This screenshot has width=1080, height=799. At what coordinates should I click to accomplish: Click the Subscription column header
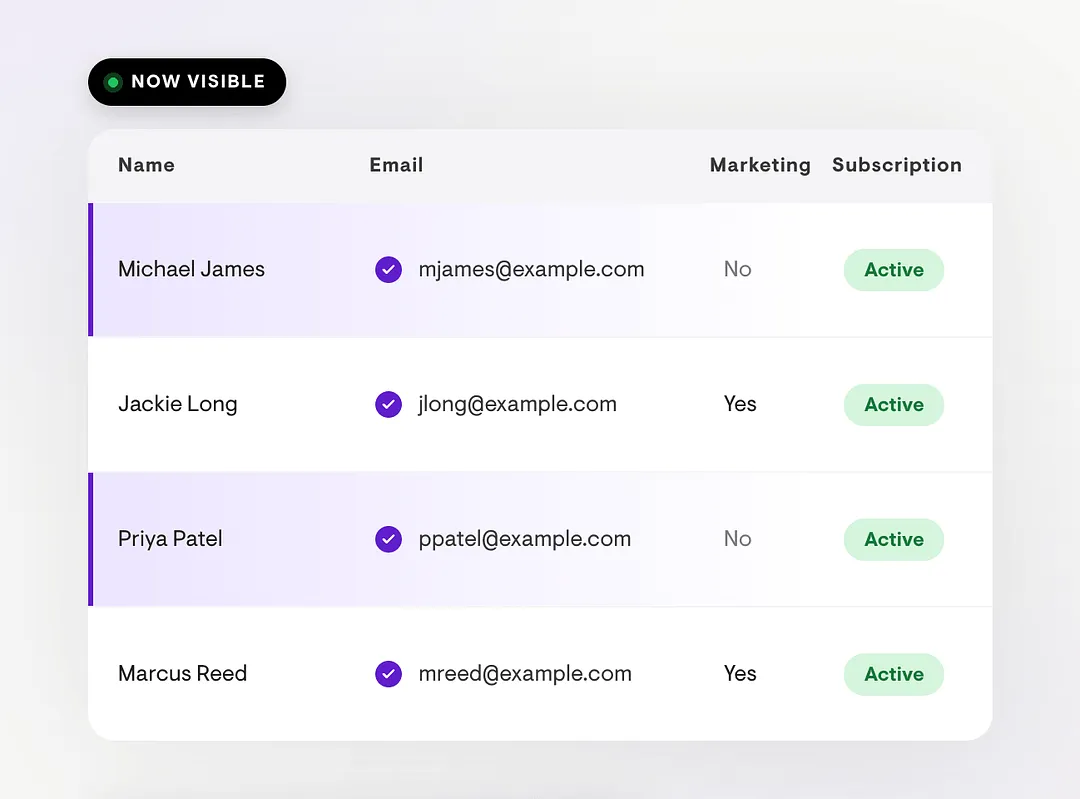click(x=897, y=165)
